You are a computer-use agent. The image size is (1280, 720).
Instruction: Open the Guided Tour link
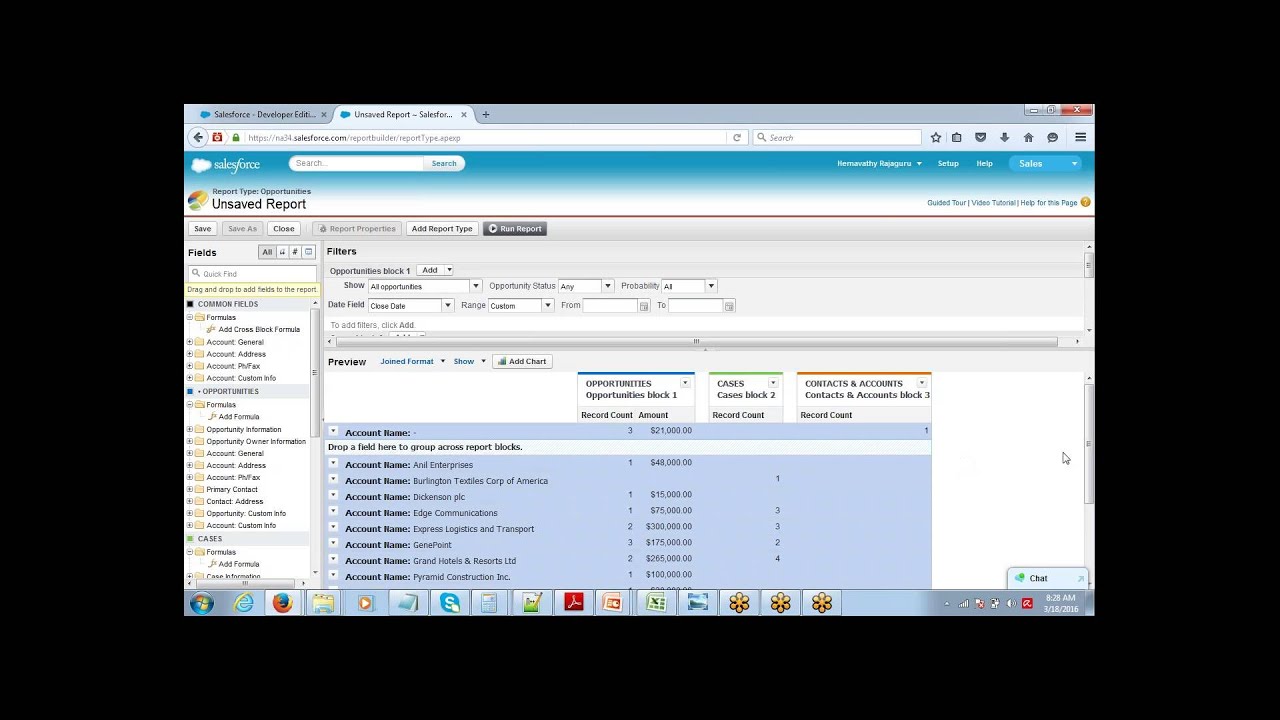click(946, 203)
